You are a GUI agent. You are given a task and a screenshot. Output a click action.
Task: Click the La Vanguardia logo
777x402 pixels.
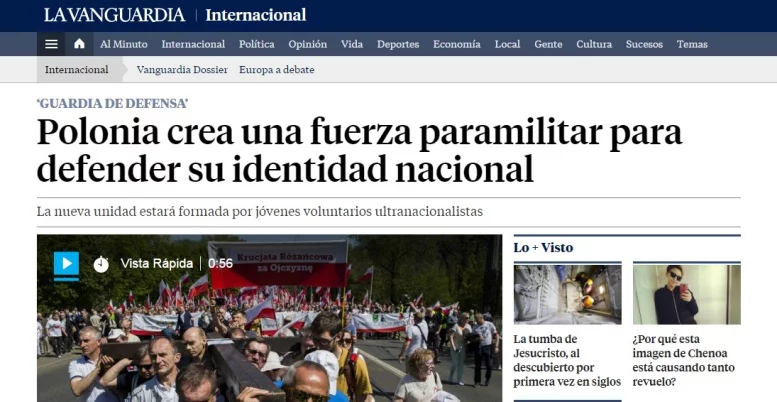tap(113, 15)
